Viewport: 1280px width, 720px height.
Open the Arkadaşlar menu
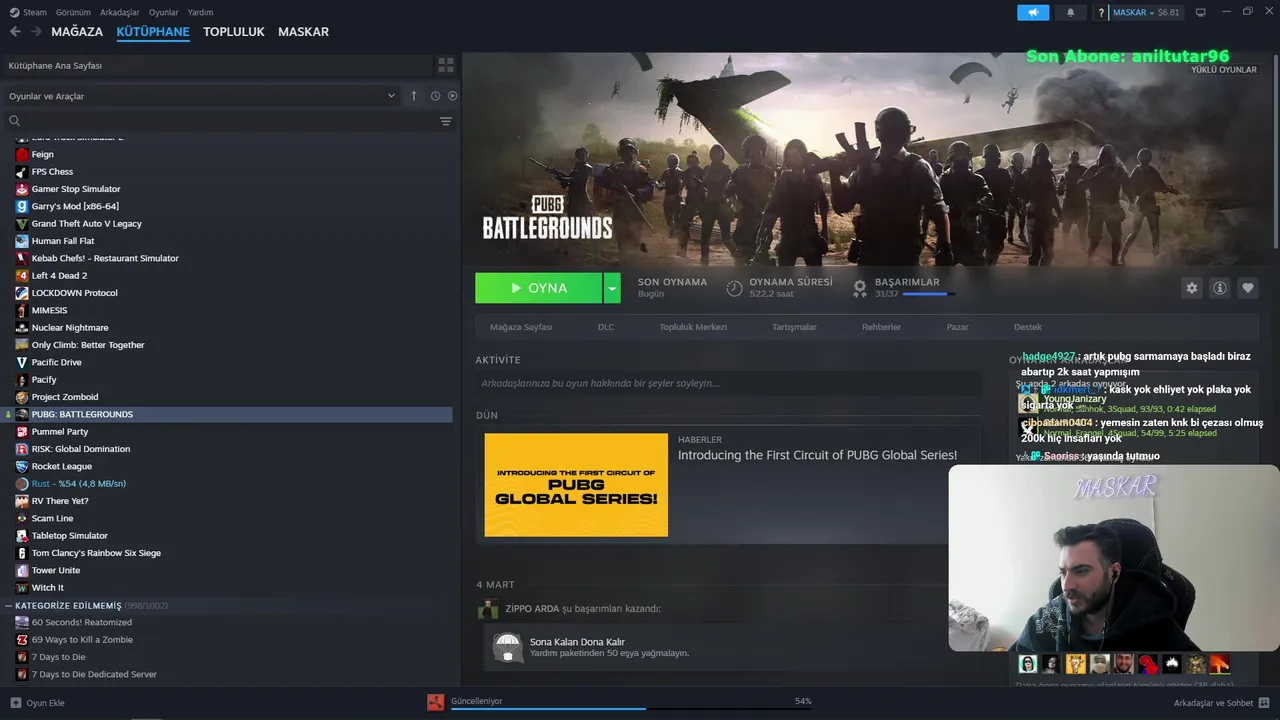(x=120, y=12)
